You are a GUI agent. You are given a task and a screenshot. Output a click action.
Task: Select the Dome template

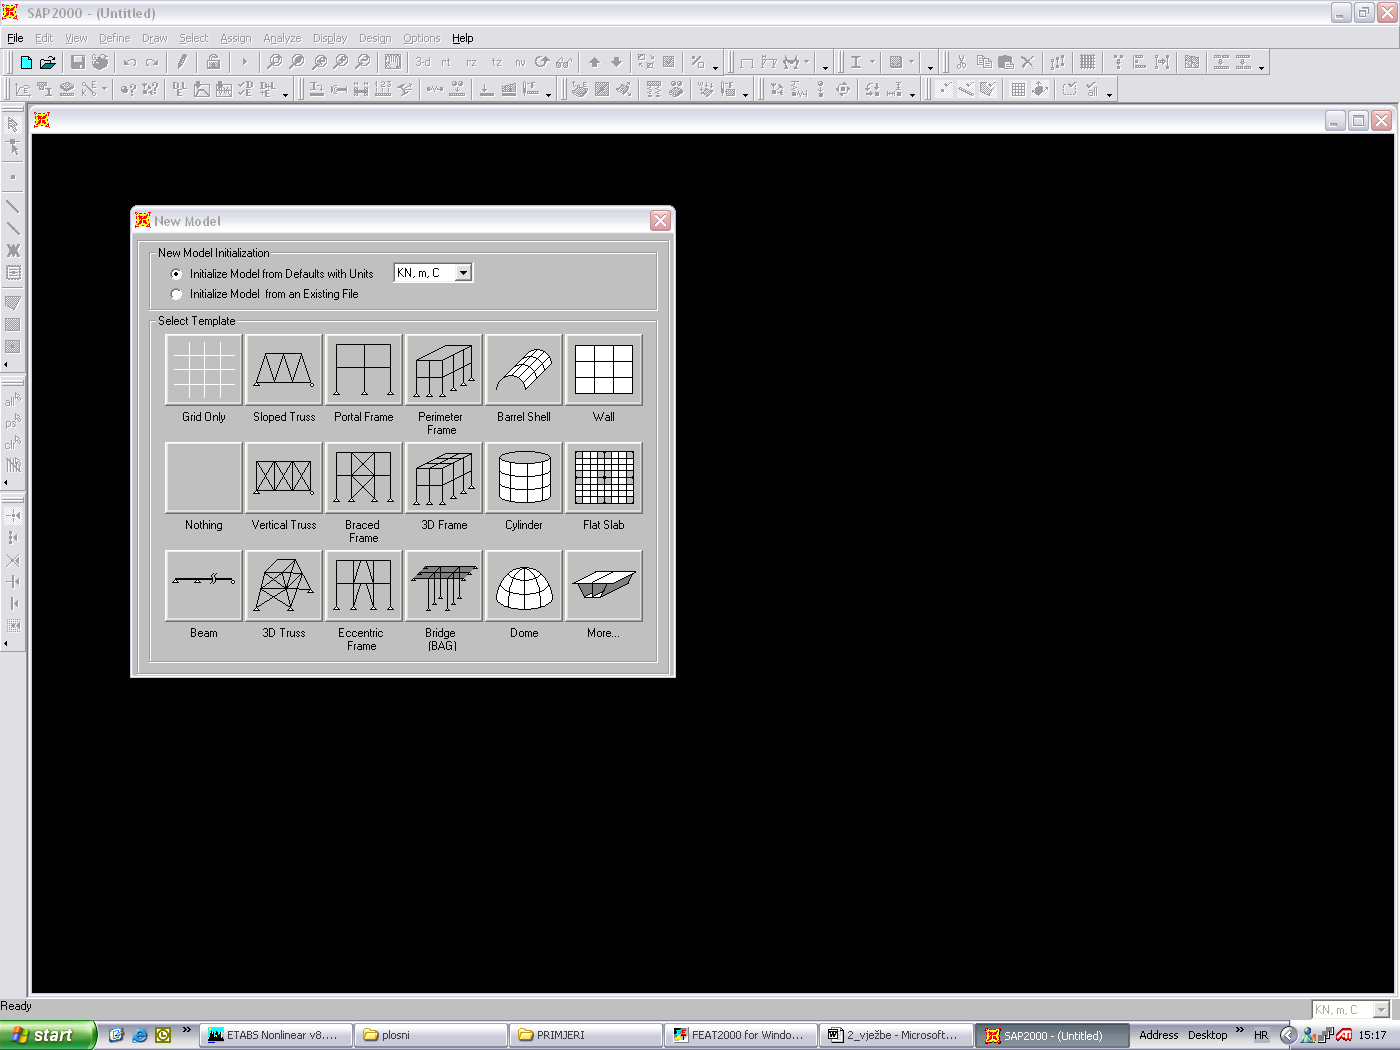[x=524, y=586]
